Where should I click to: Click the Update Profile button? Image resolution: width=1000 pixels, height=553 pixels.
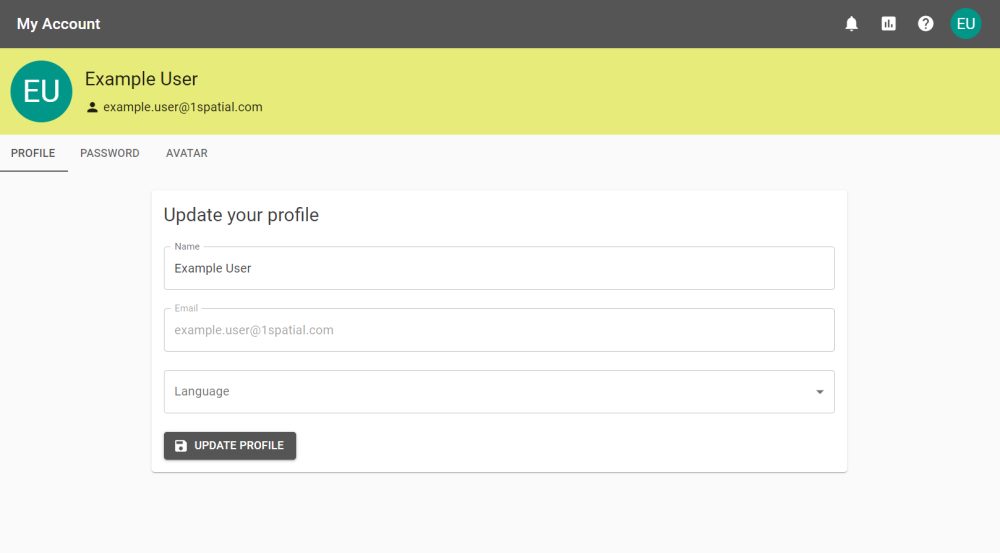pos(230,446)
